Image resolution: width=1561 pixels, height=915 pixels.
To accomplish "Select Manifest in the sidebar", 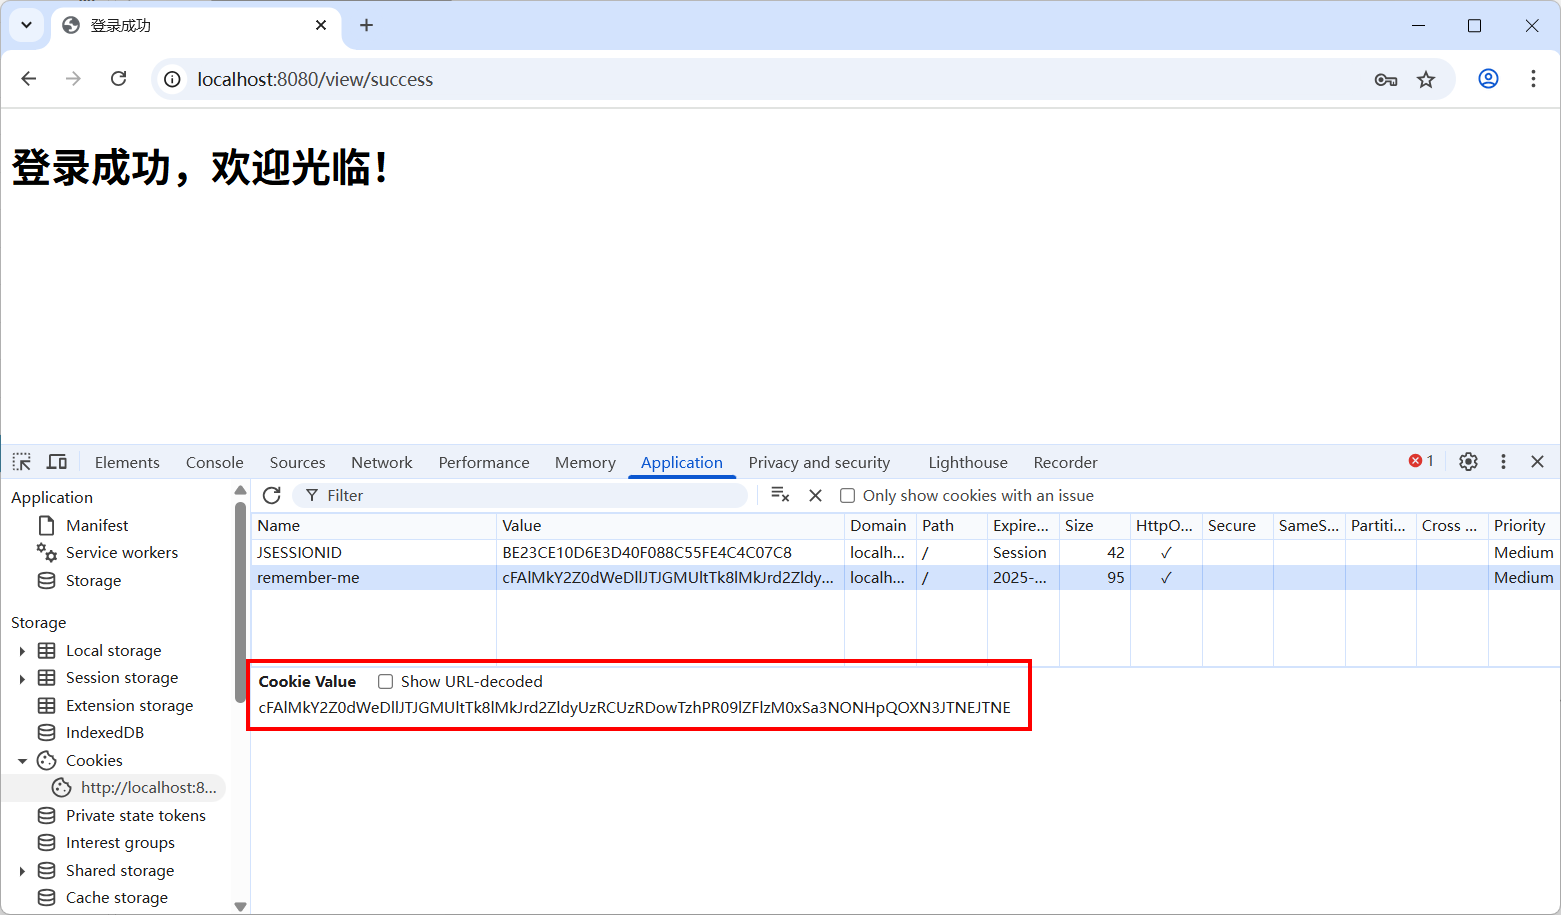I will [97, 526].
